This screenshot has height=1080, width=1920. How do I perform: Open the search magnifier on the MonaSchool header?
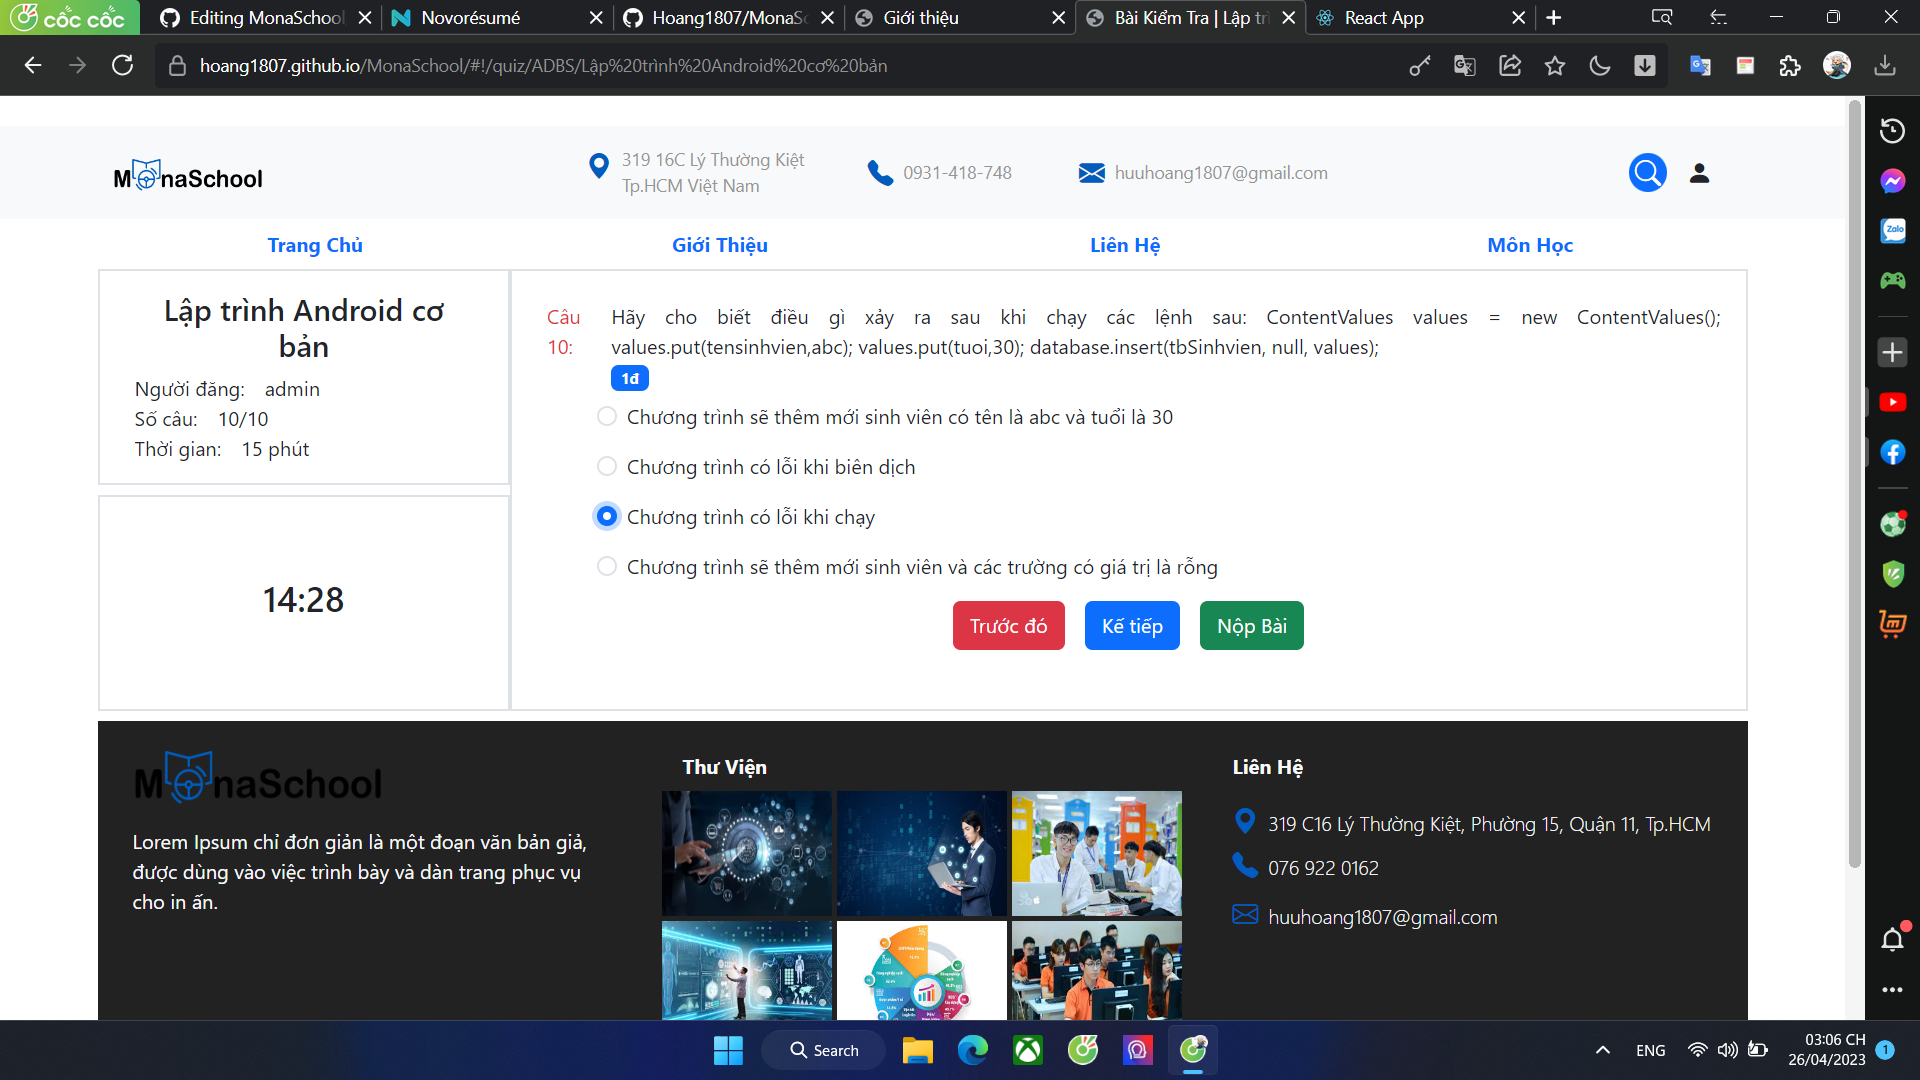(1647, 172)
